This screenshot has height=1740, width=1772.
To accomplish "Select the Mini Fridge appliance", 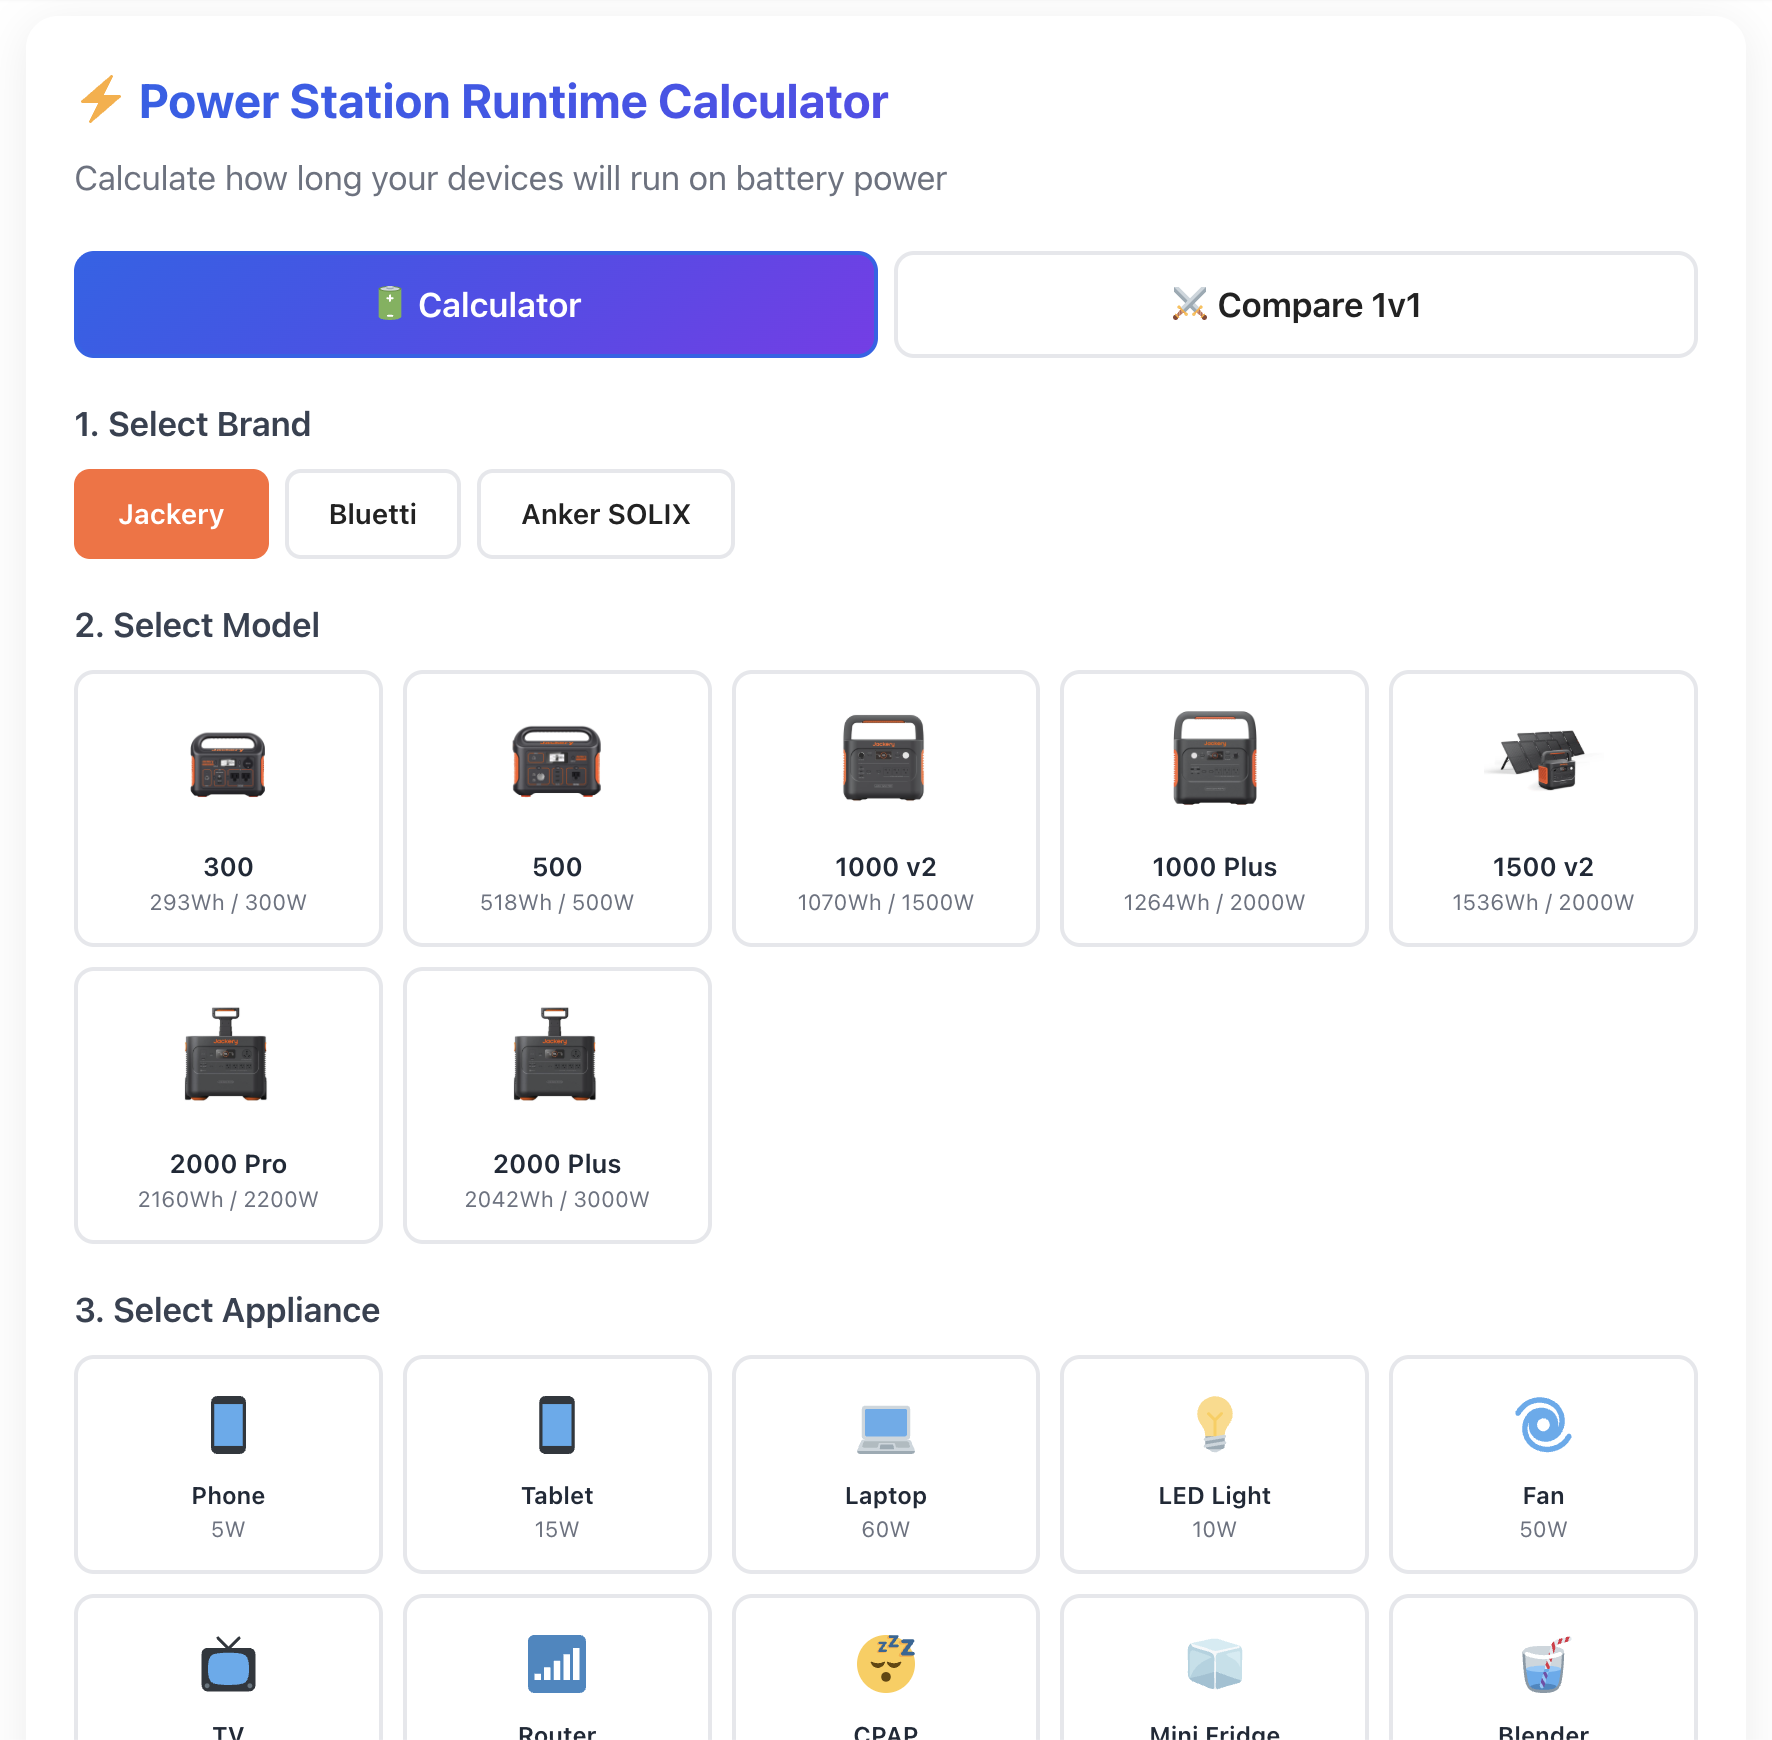I will pos(1213,1665).
